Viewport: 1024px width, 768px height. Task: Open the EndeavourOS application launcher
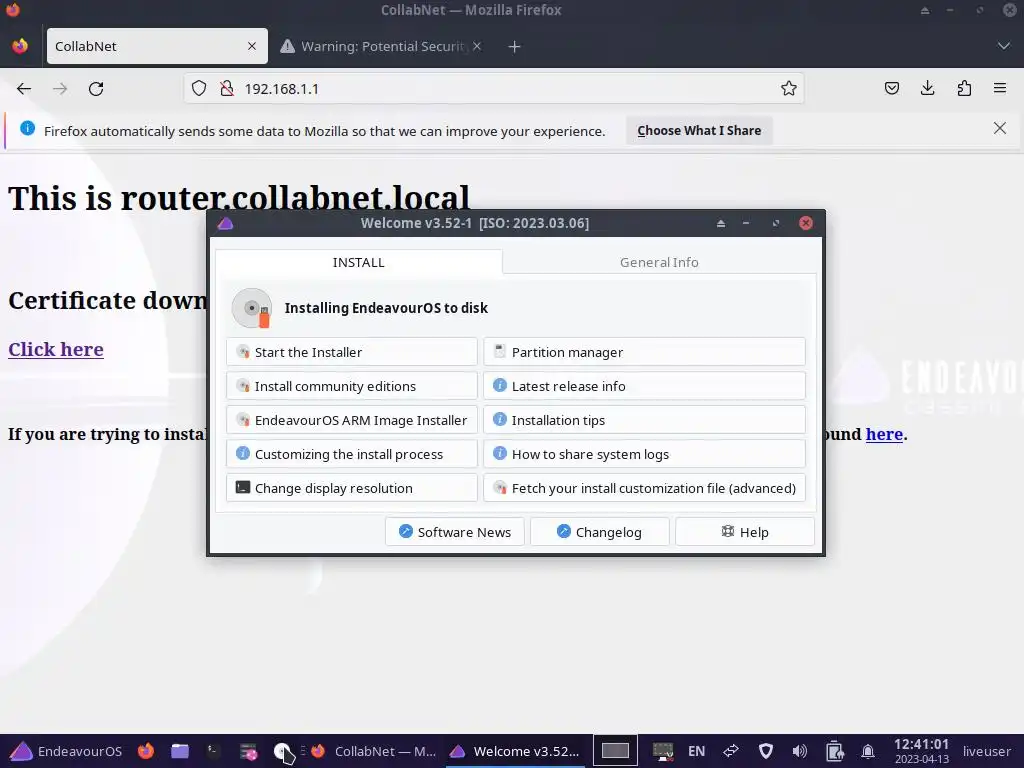click(66, 751)
